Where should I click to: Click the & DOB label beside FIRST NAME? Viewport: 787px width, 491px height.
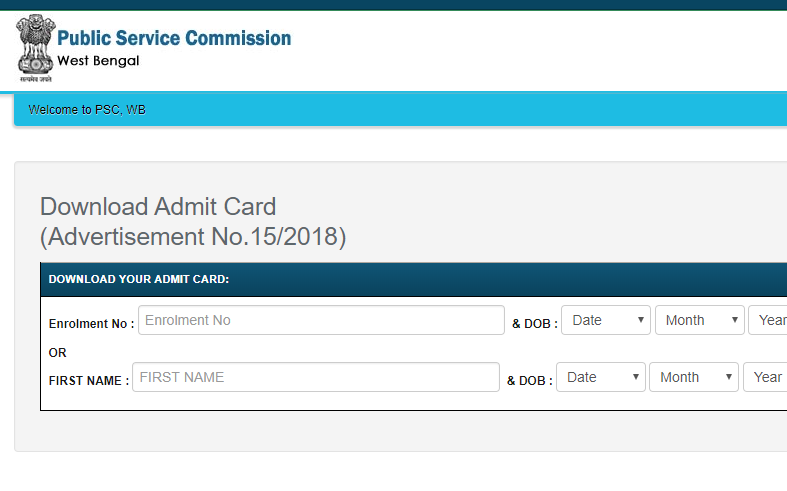[x=529, y=381]
